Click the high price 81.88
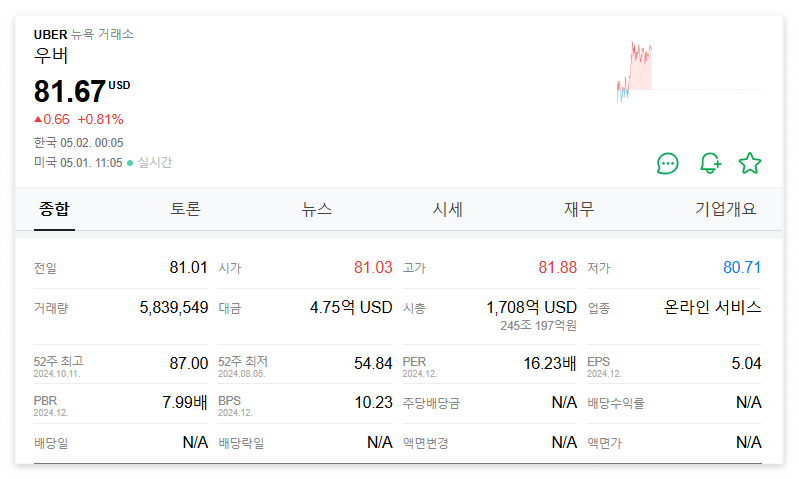The width and height of the screenshot is (799, 479). point(557,267)
